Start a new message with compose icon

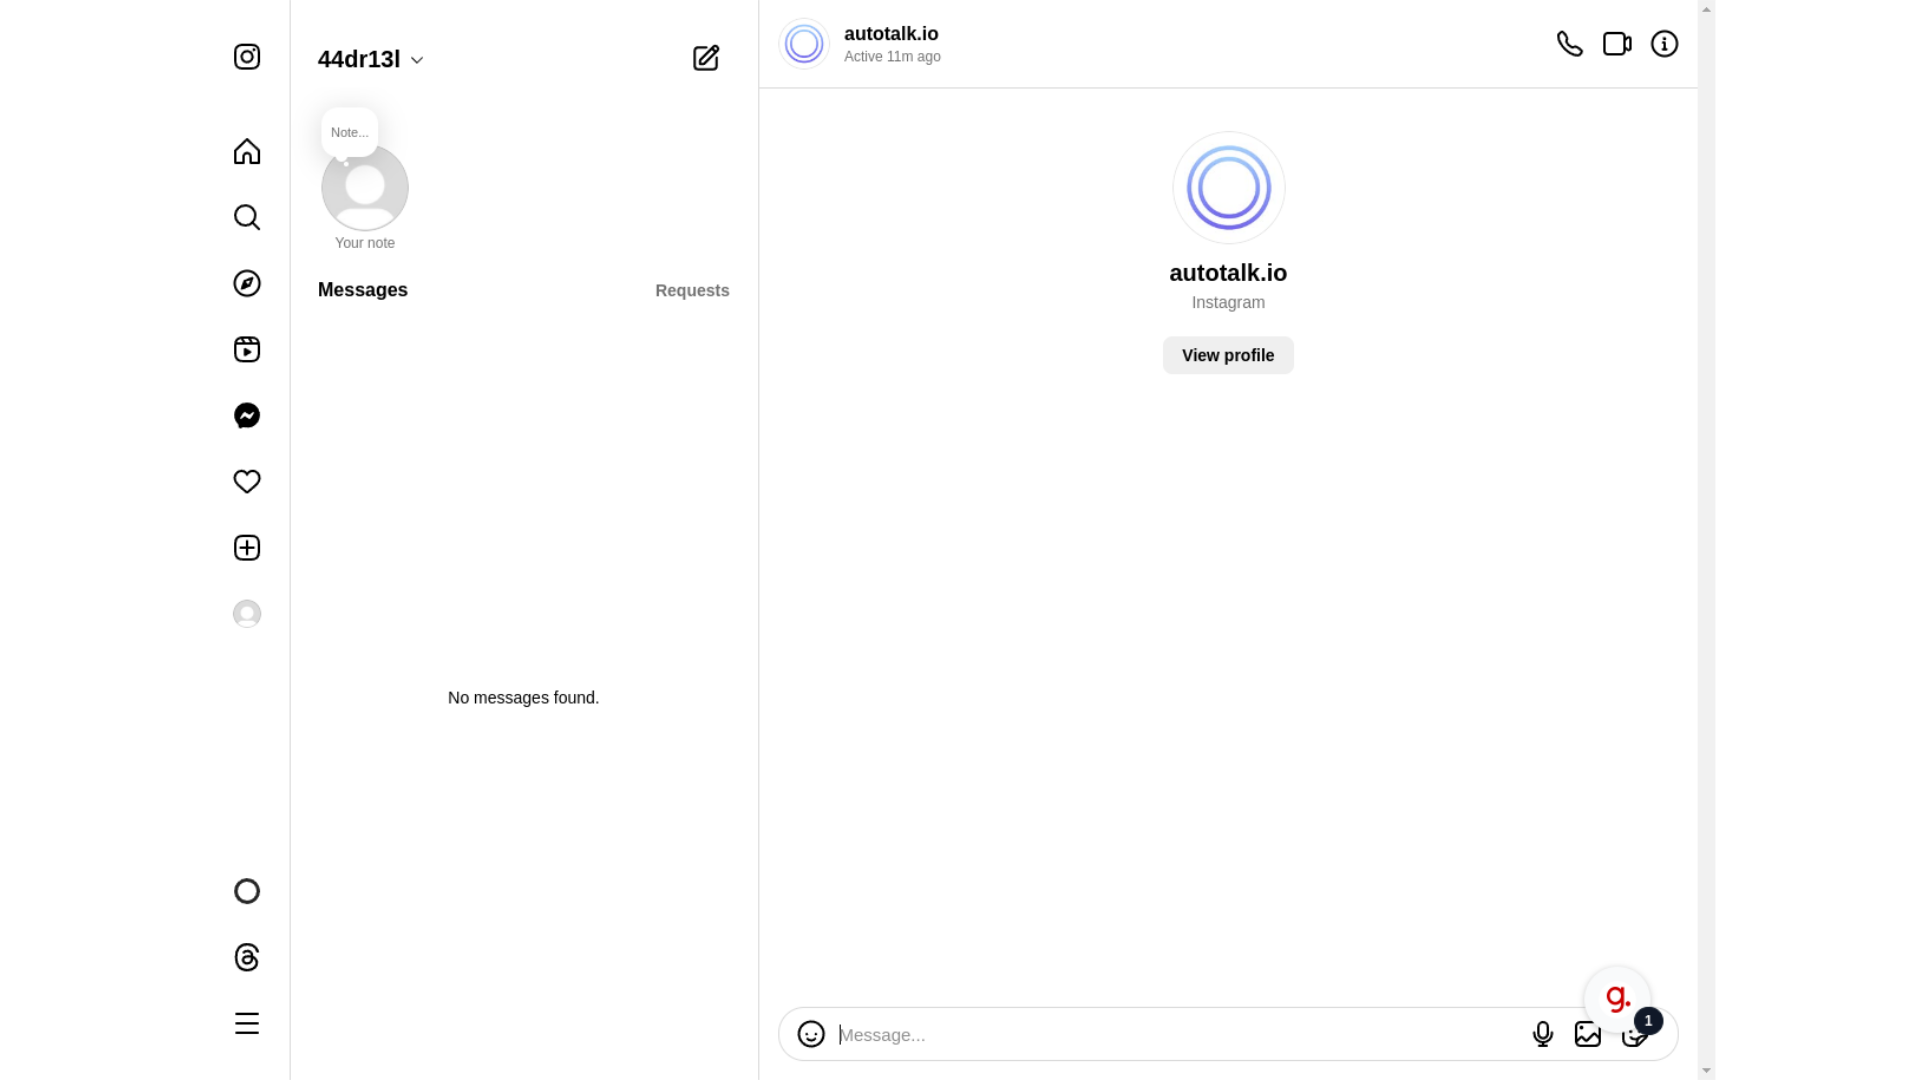point(706,58)
